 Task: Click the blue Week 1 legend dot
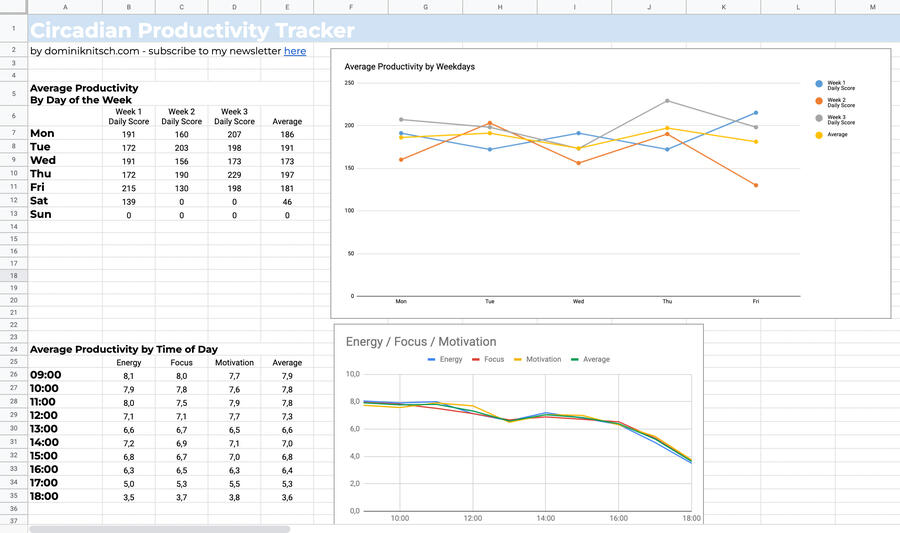point(819,84)
